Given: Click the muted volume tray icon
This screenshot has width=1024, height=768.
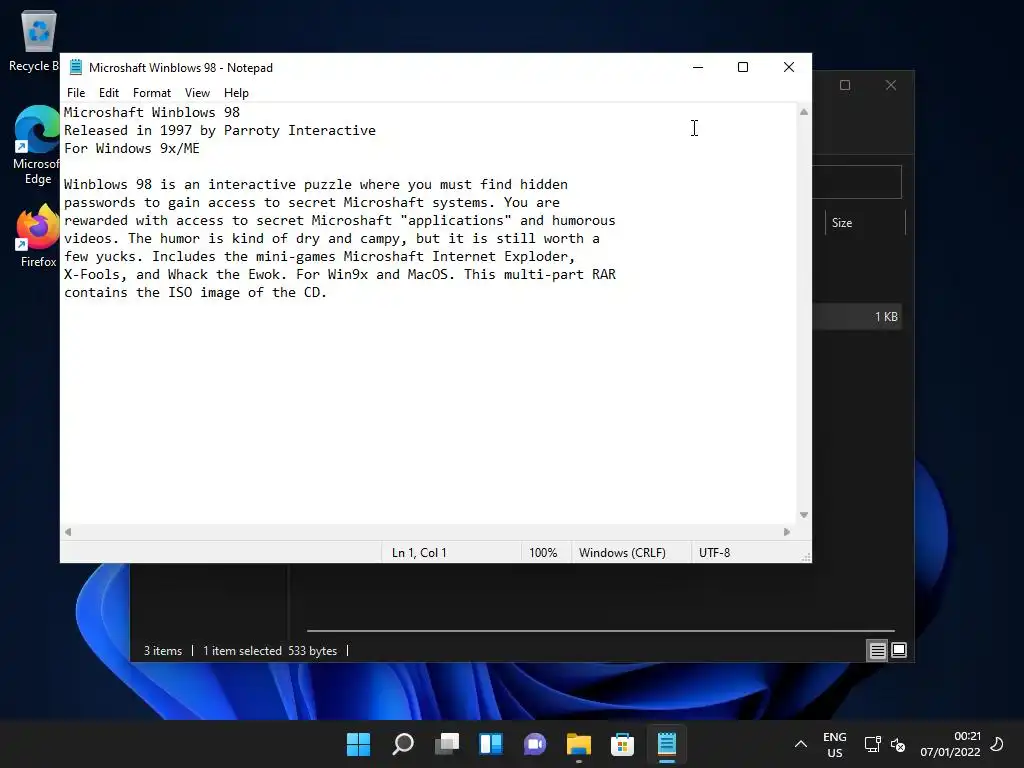Looking at the screenshot, I should (898, 744).
